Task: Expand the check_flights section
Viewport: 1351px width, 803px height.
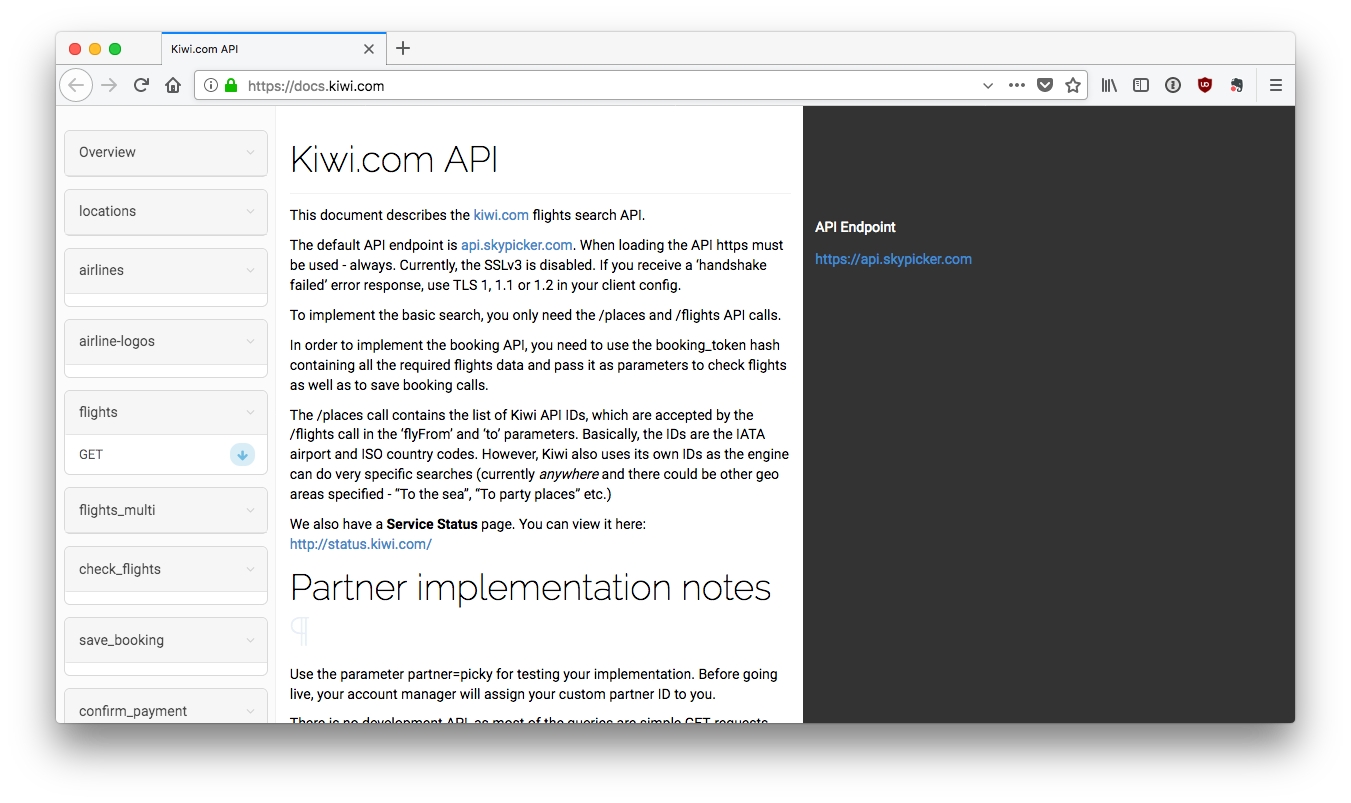Action: [x=166, y=570]
